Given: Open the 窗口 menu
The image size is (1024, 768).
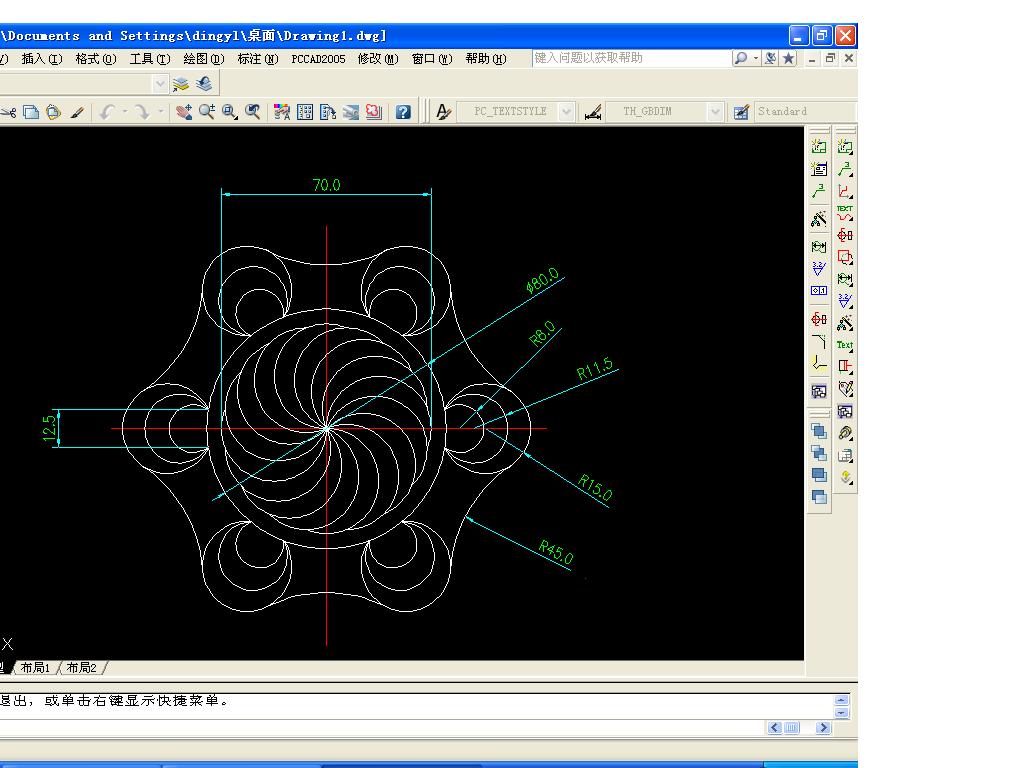Looking at the screenshot, I should (432, 59).
